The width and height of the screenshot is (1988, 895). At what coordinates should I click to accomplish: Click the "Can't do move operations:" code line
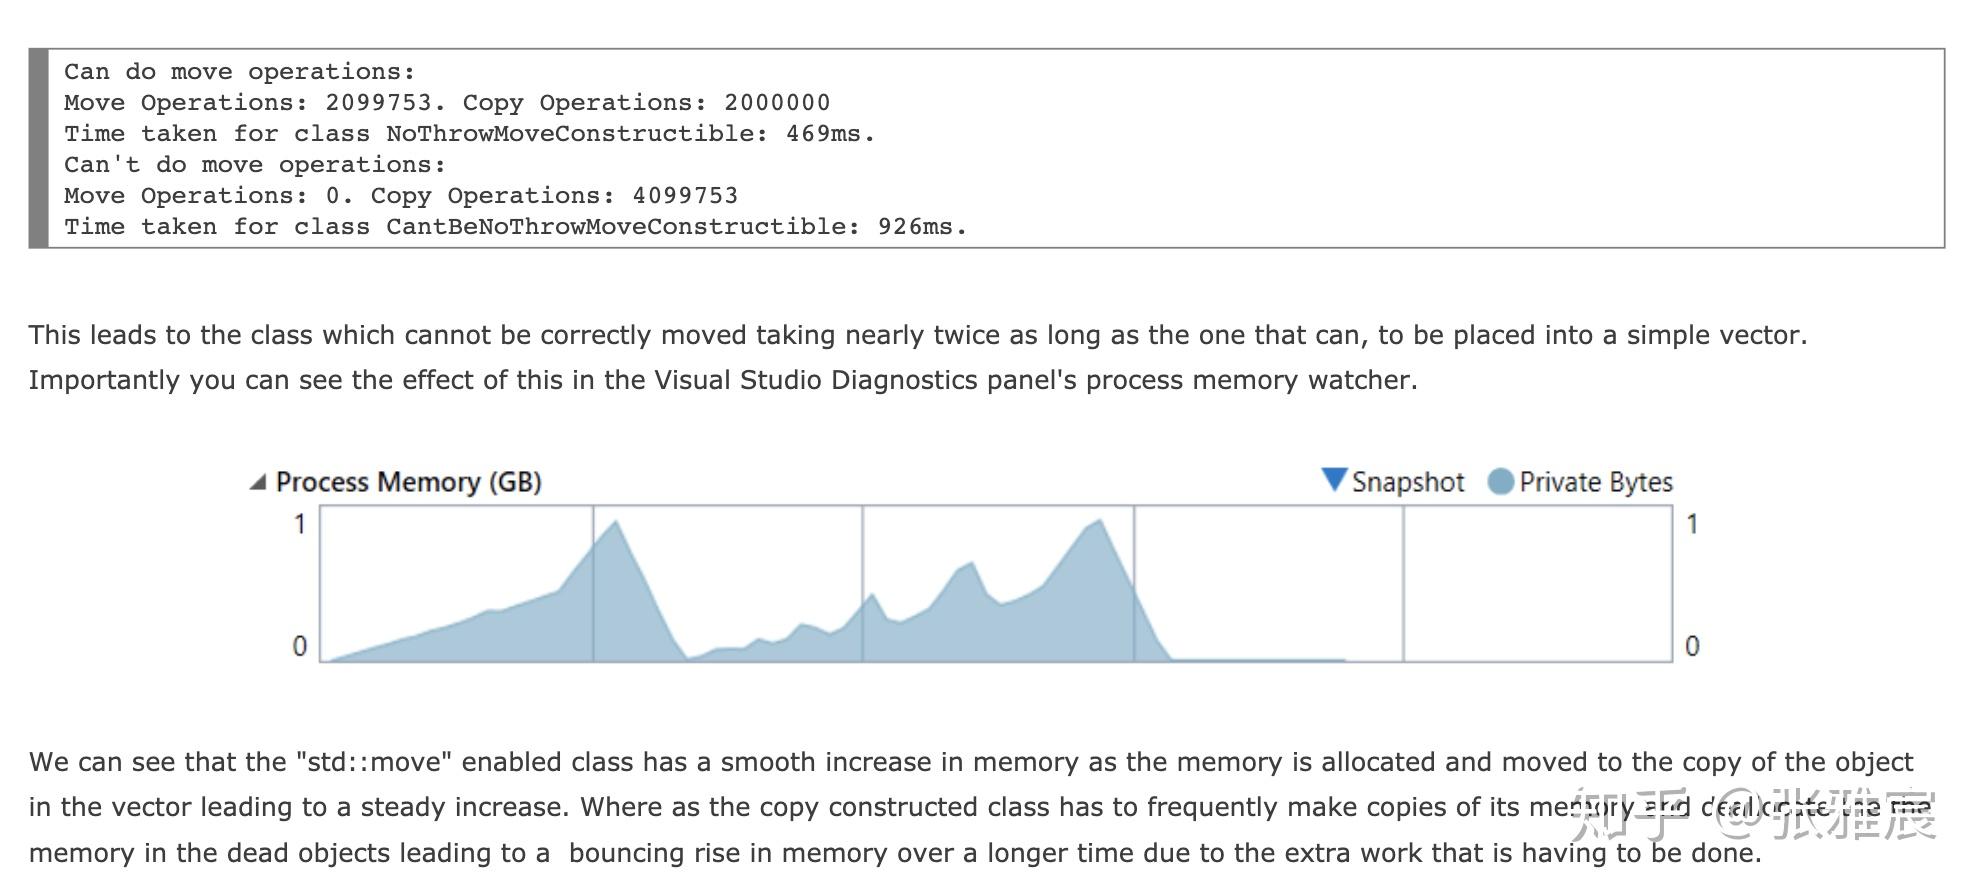[255, 165]
